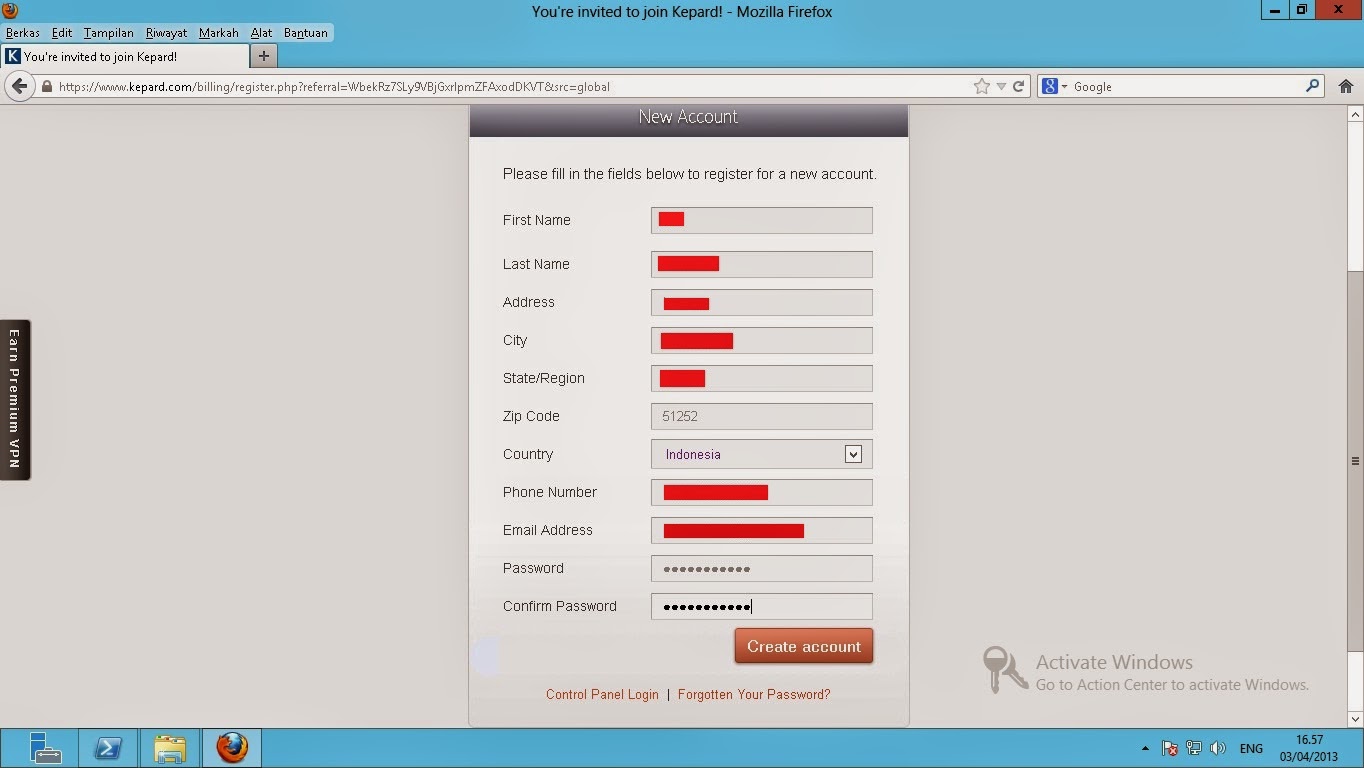Open the Control Panel Login link
The width and height of the screenshot is (1364, 768).
602,694
